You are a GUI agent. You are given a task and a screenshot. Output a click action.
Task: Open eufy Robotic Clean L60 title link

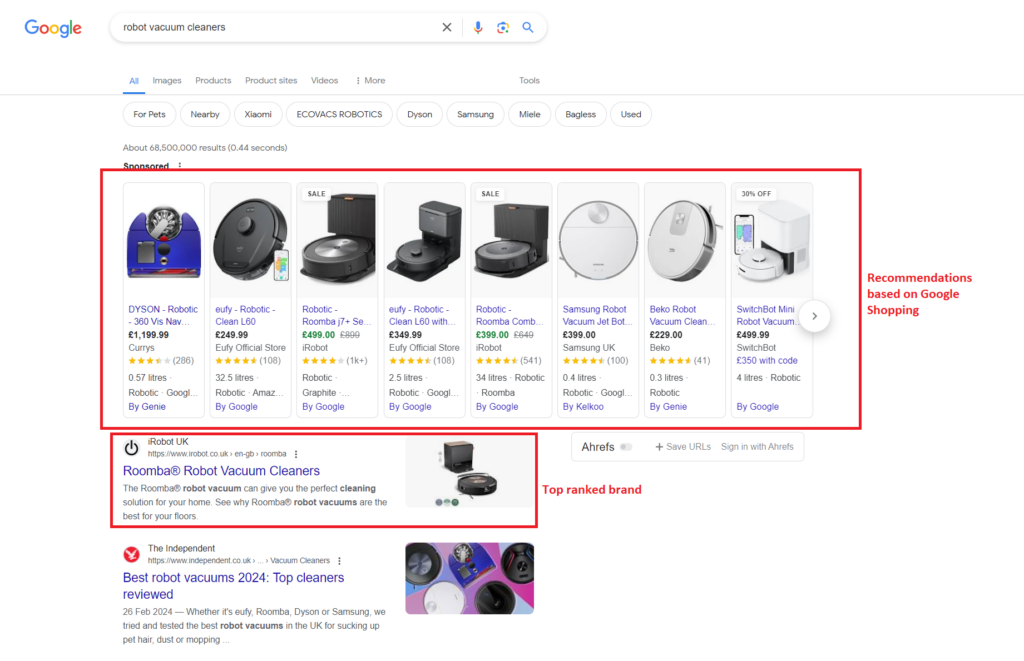click(246, 315)
